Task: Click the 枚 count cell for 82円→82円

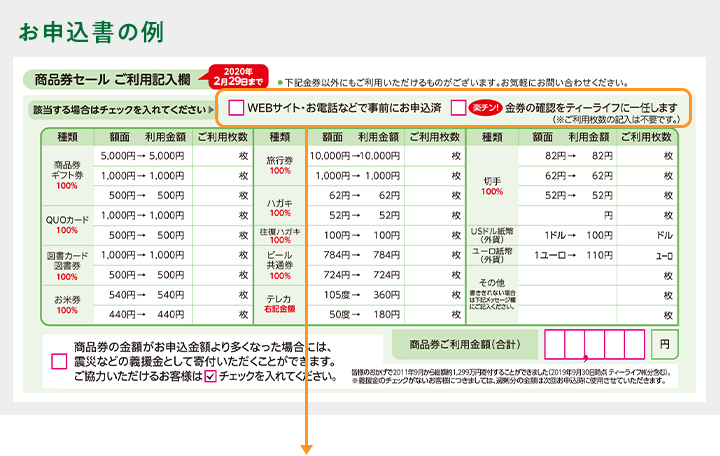Action: tap(647, 156)
